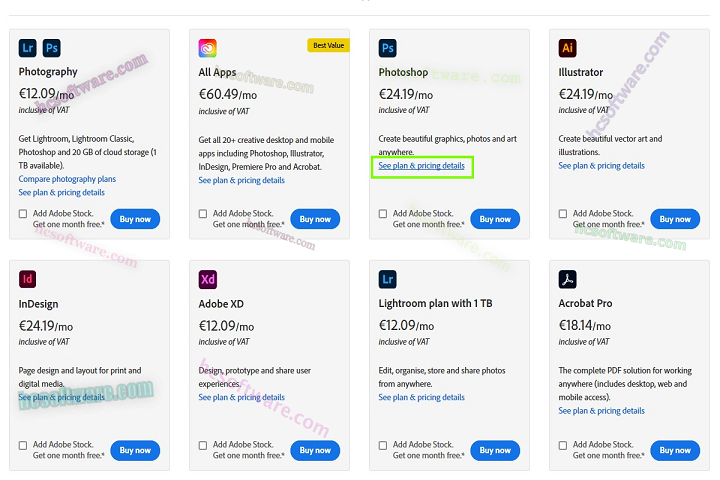Viewport: 720px width, 480px height.
Task: See plan & pricing details for Lightroom plan
Action: tap(422, 397)
